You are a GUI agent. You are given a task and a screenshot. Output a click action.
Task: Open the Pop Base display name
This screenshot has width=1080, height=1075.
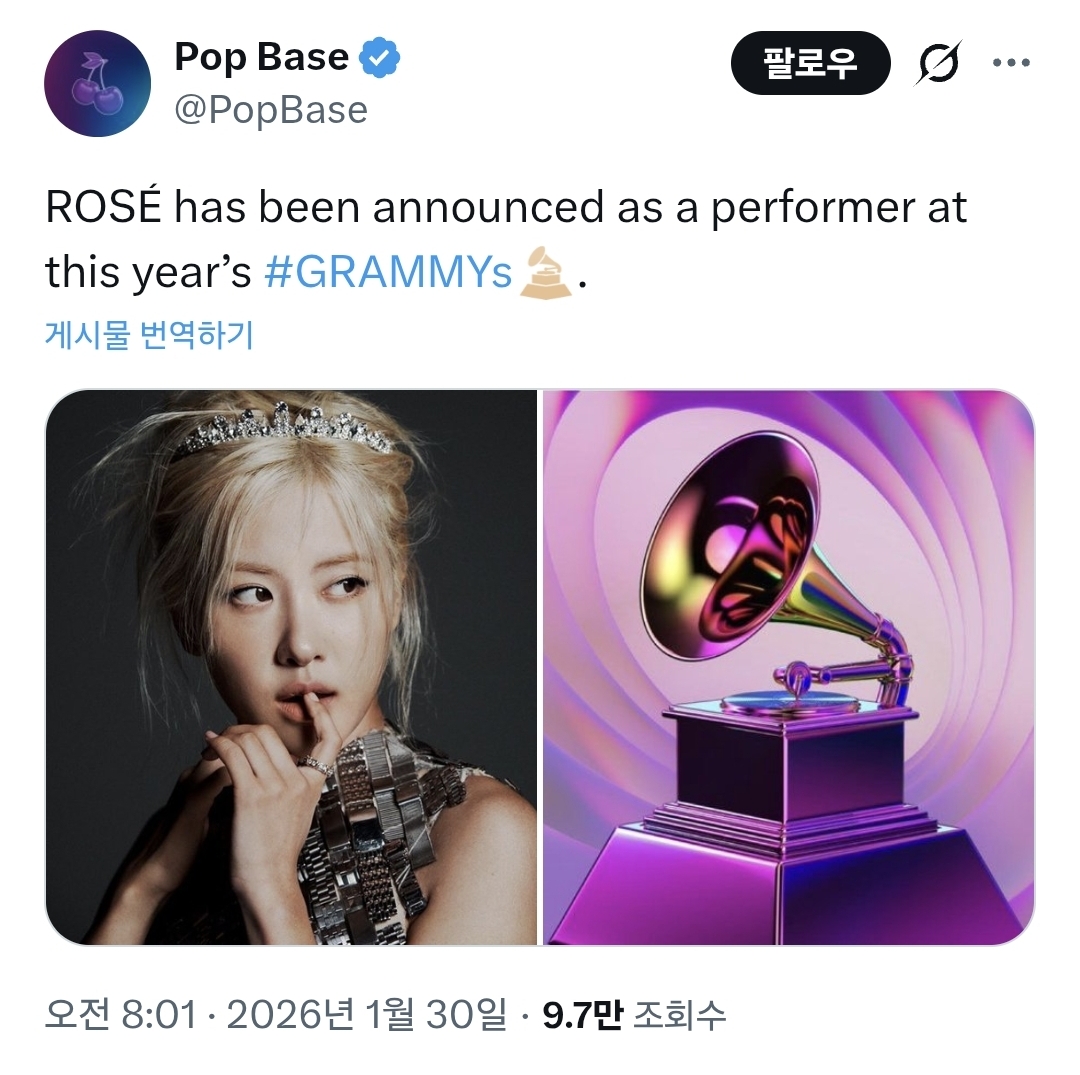(261, 58)
